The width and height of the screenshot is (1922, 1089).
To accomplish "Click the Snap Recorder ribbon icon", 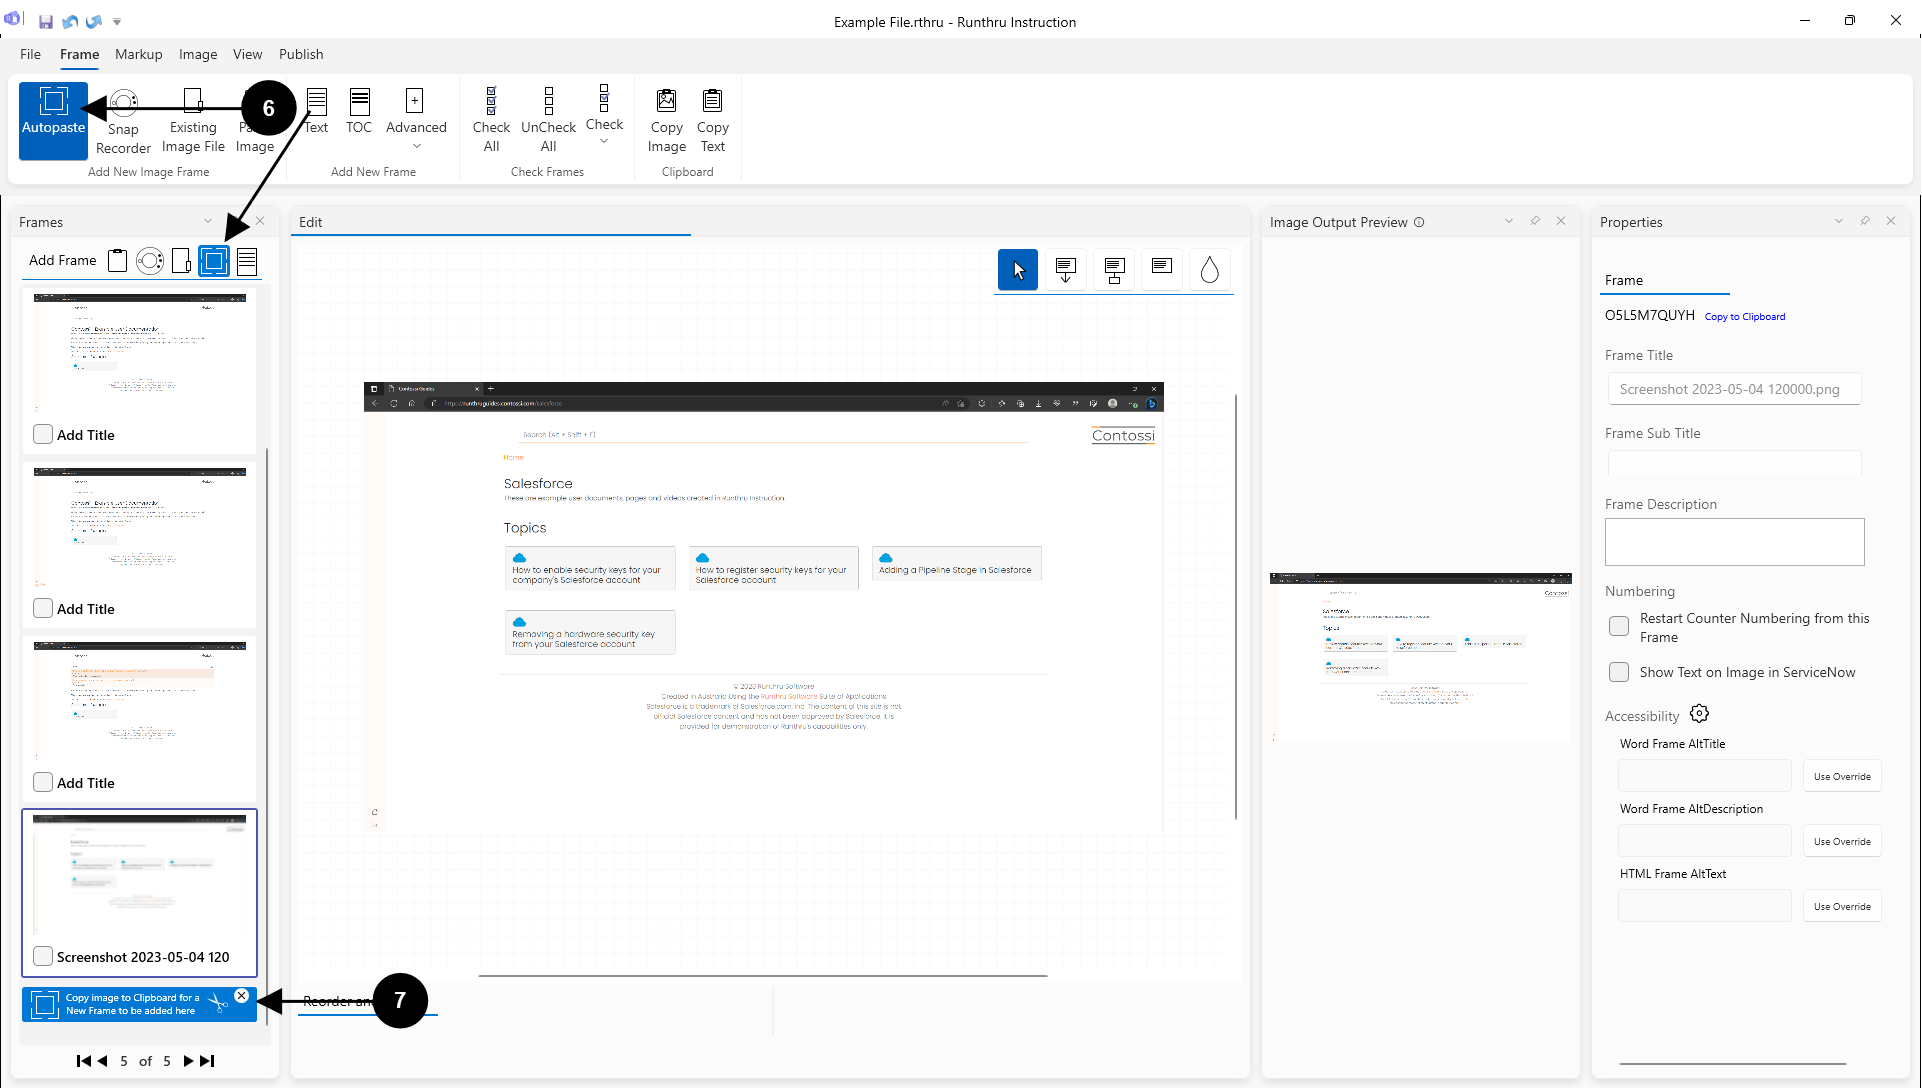I will point(123,102).
